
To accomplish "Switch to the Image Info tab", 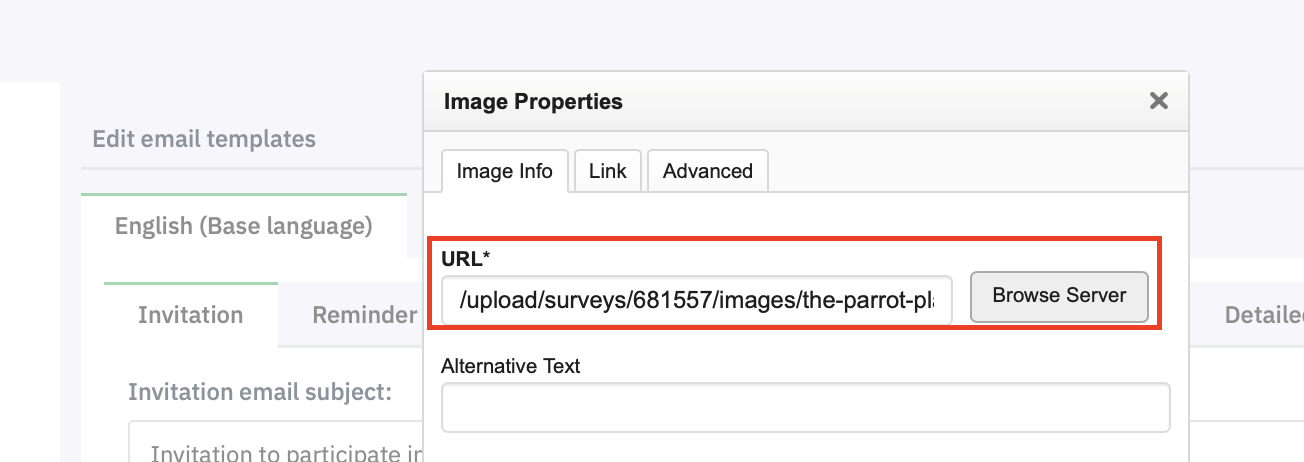I will (x=504, y=171).
